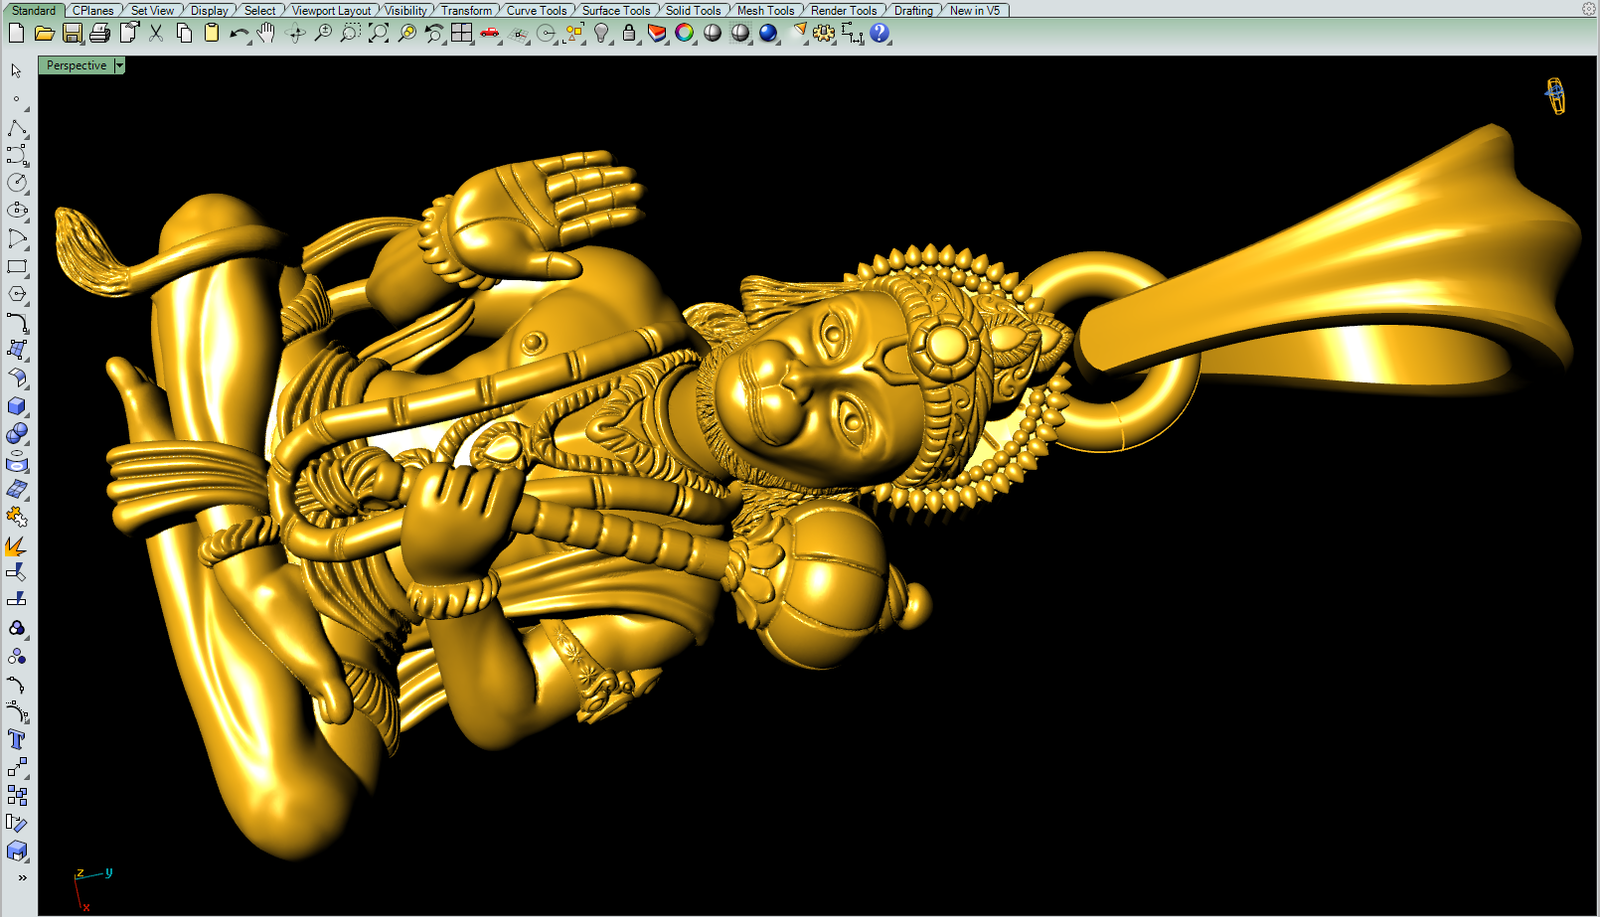Image resolution: width=1600 pixels, height=917 pixels.
Task: Open Surface Tools tab
Action: 616,10
